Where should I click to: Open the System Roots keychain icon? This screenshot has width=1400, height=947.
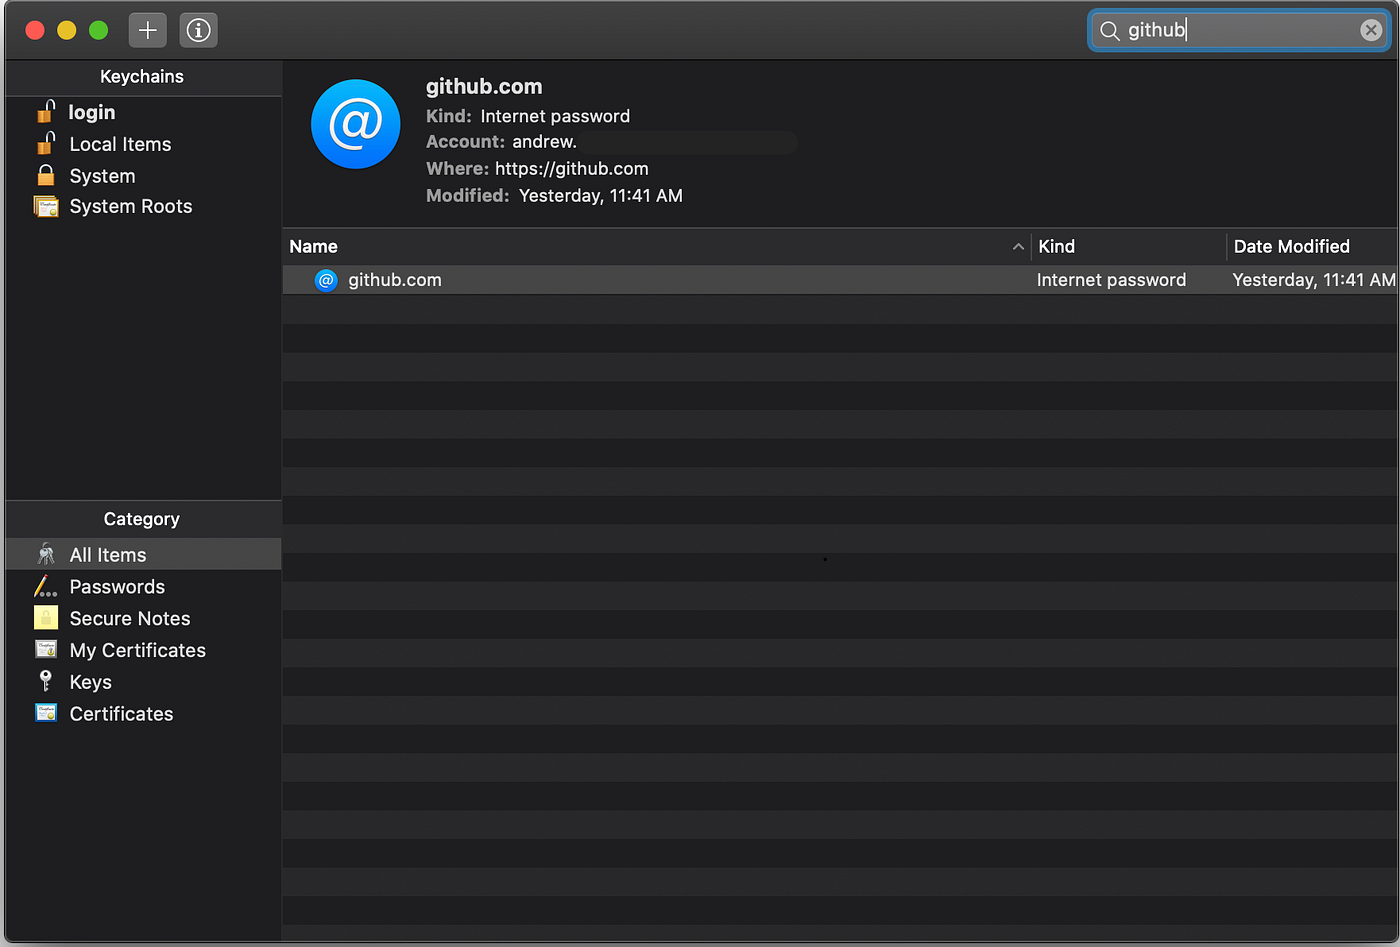pyautogui.click(x=46, y=206)
